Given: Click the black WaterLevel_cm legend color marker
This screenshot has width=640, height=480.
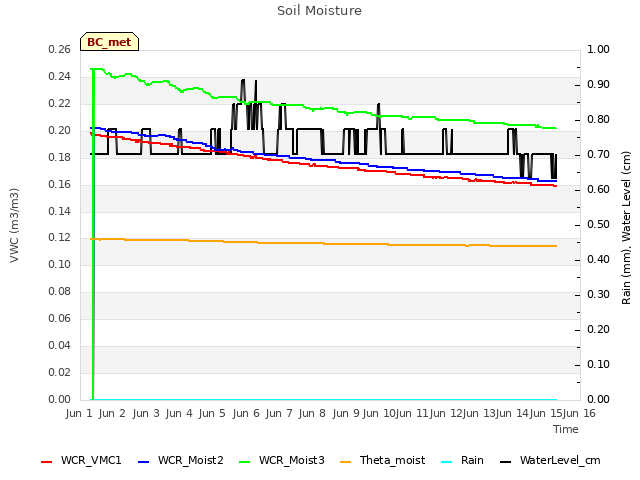Looking at the screenshot, I should tap(506, 462).
